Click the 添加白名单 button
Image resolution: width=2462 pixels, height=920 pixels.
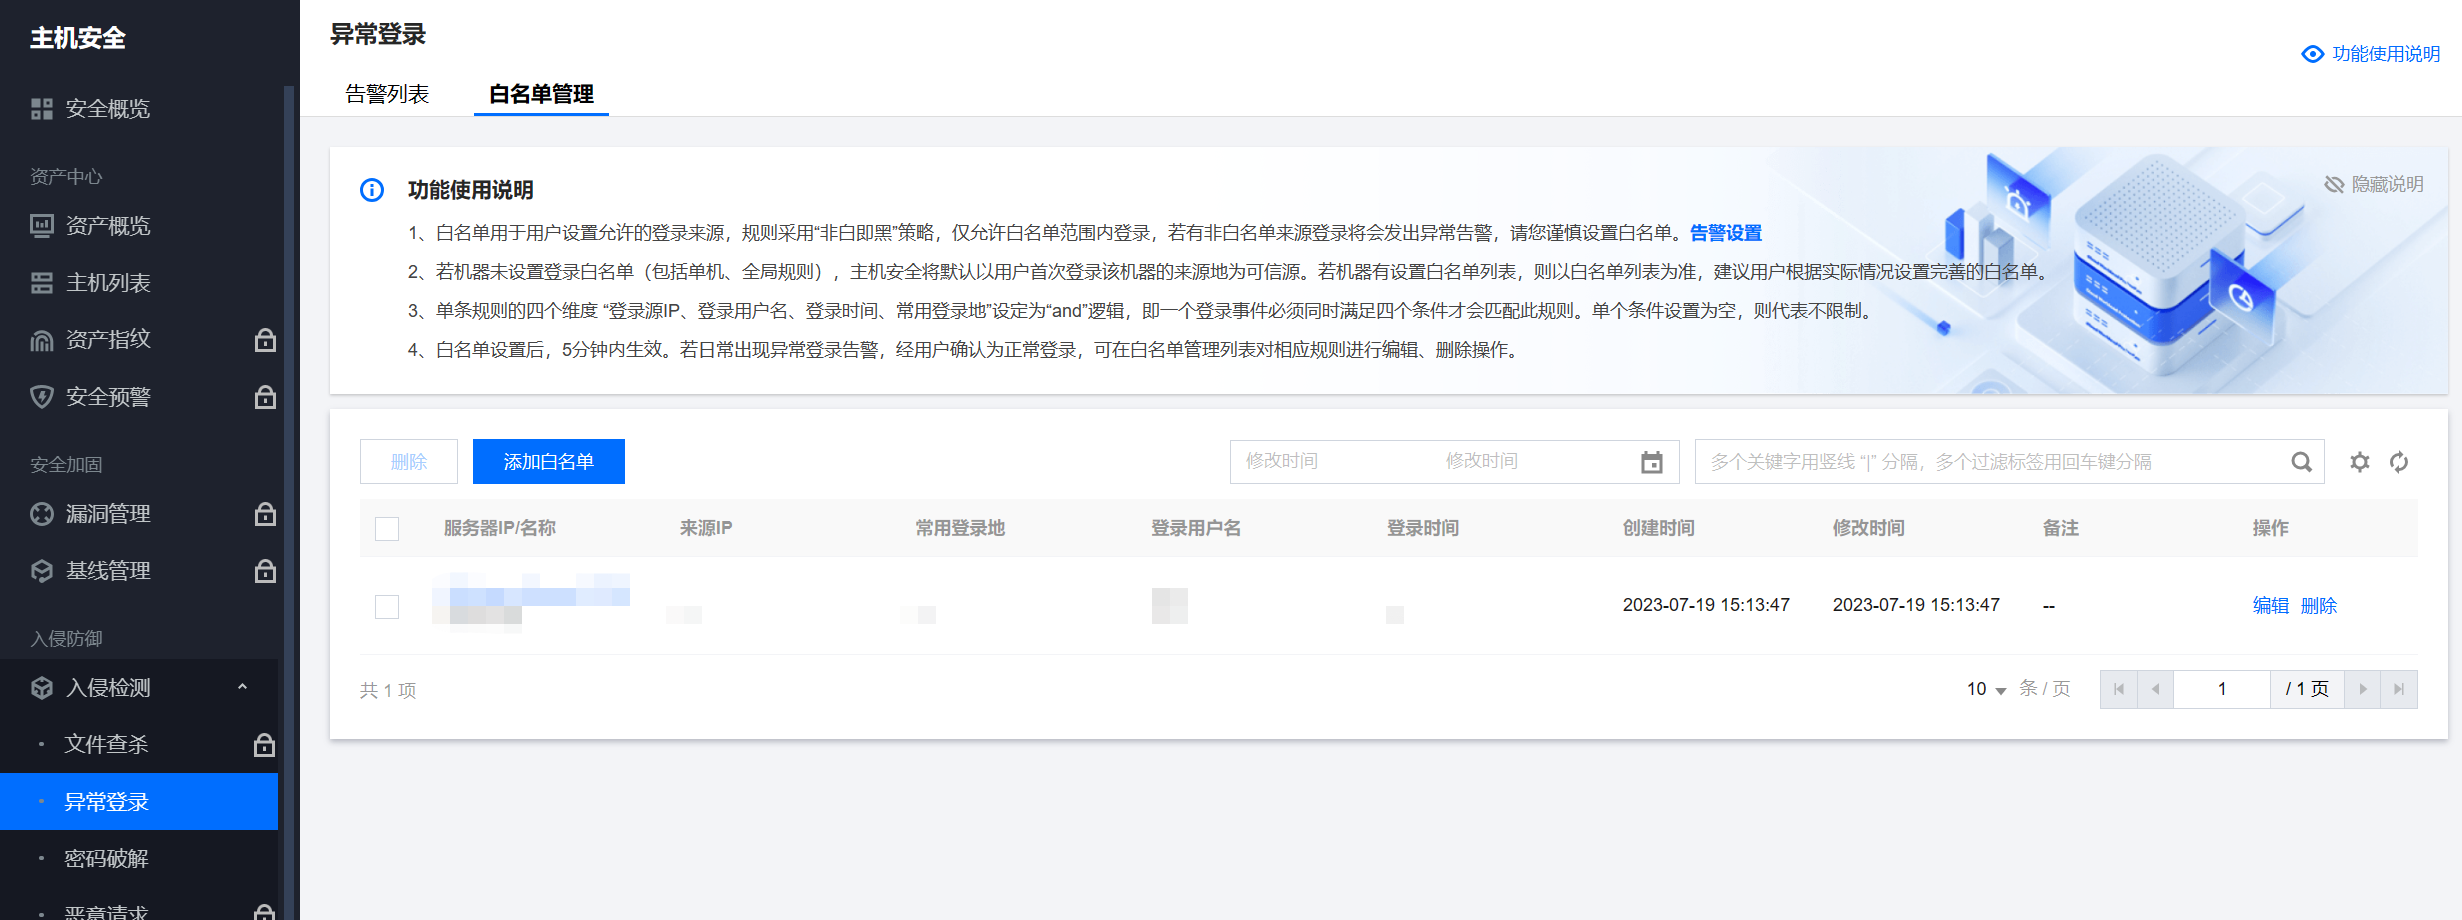click(548, 462)
